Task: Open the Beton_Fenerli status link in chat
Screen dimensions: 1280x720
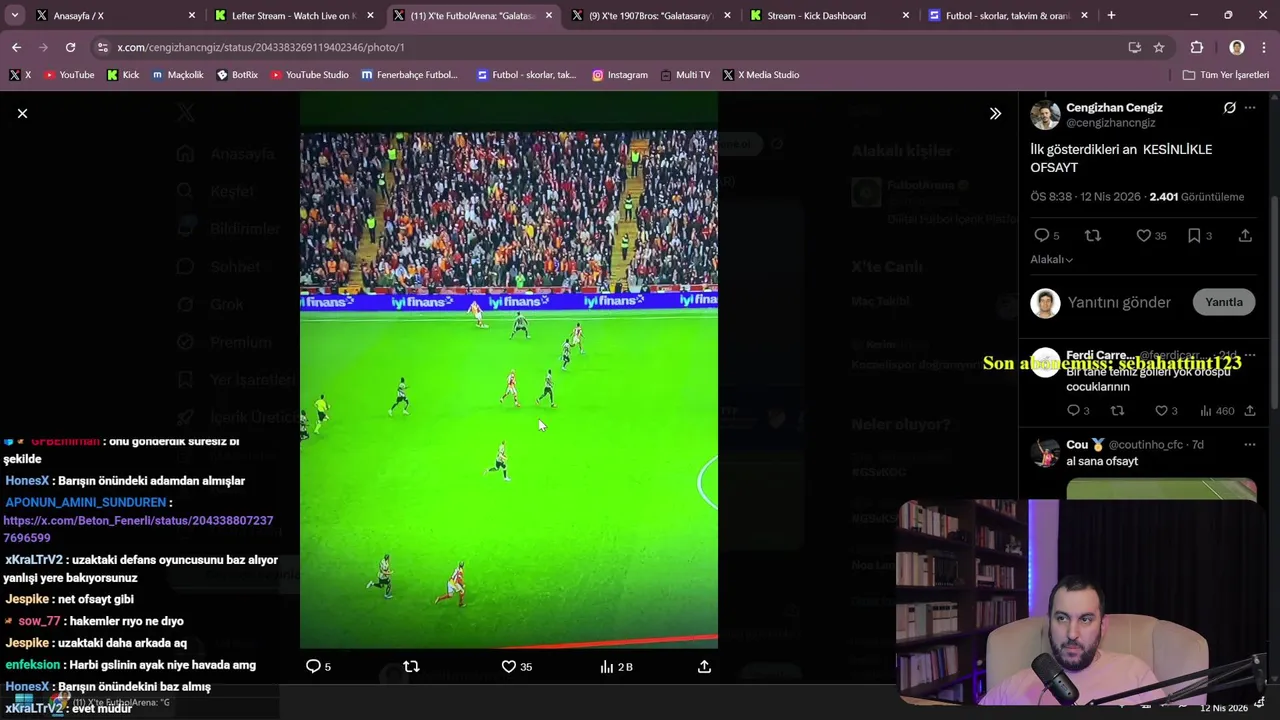Action: pos(138,529)
